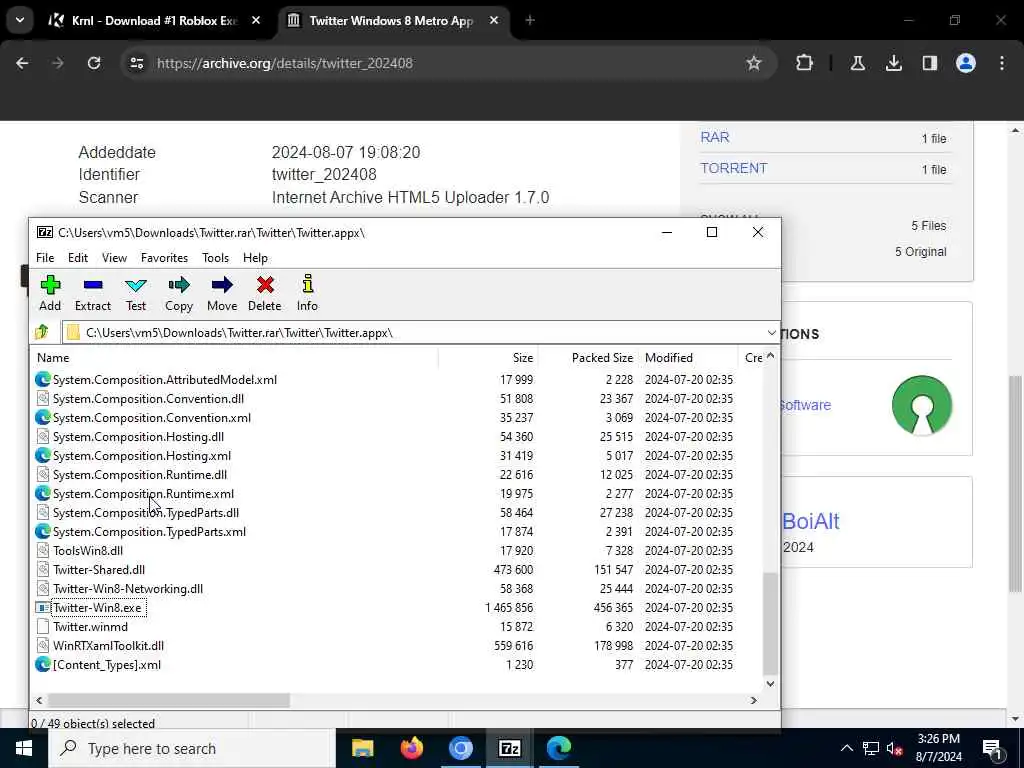1024x768 pixels.
Task: Open the browser extensions puzzle icon
Action: [x=805, y=63]
